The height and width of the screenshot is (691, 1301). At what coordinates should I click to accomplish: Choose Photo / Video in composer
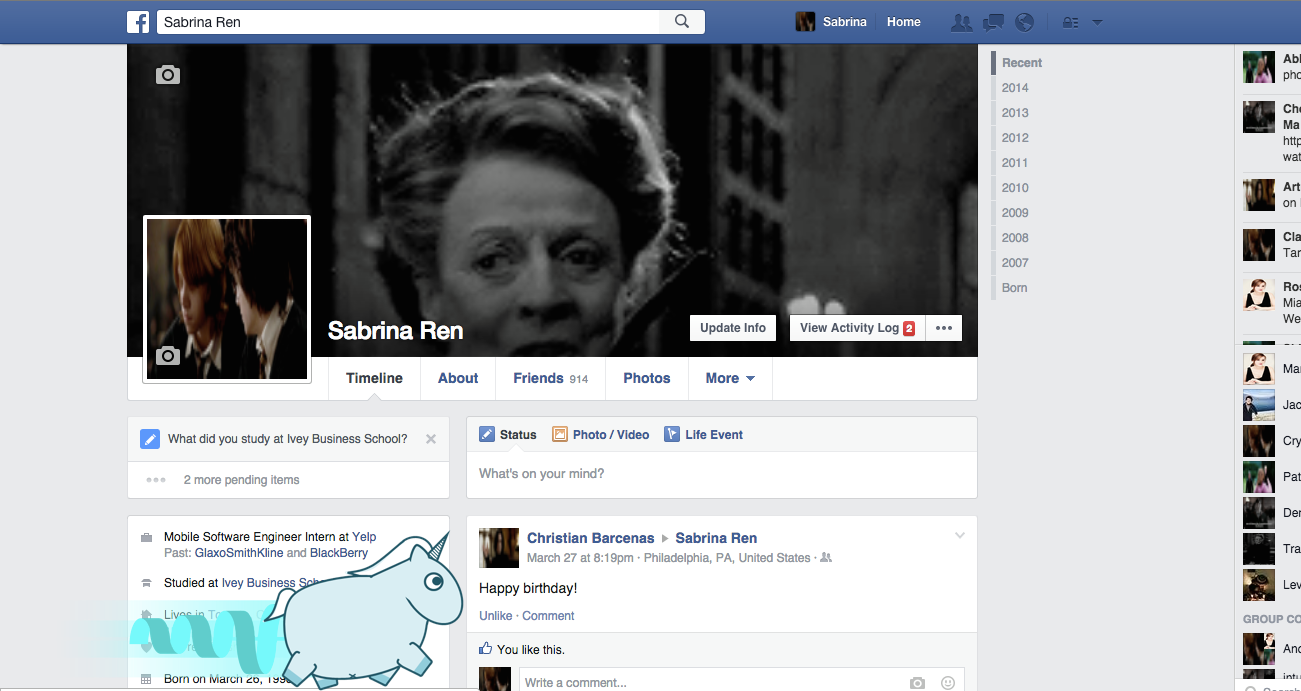pyautogui.click(x=601, y=435)
